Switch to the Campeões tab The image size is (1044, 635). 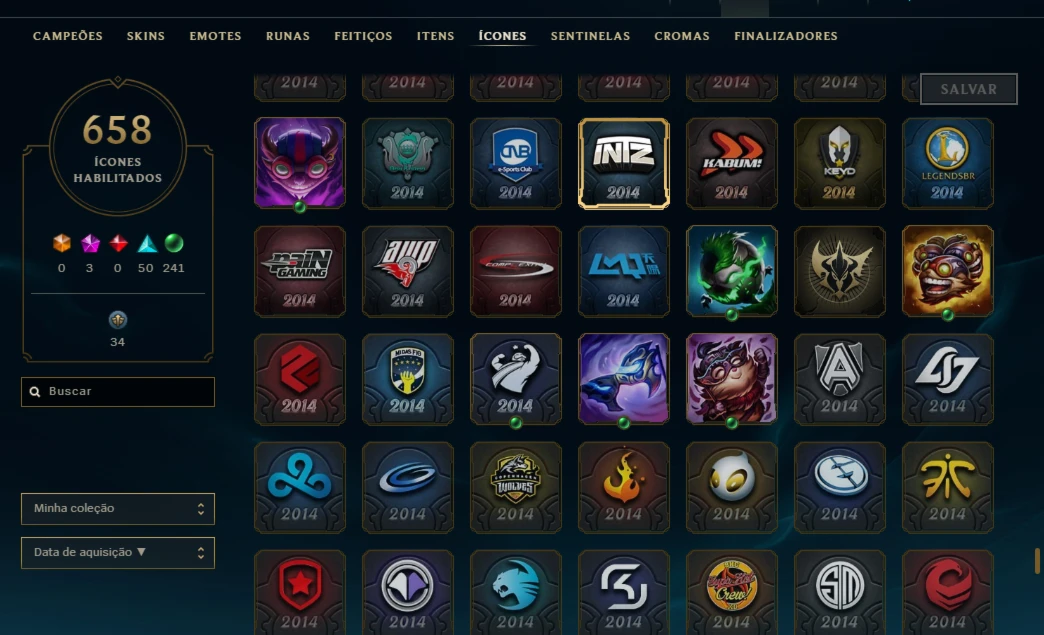[x=68, y=36]
